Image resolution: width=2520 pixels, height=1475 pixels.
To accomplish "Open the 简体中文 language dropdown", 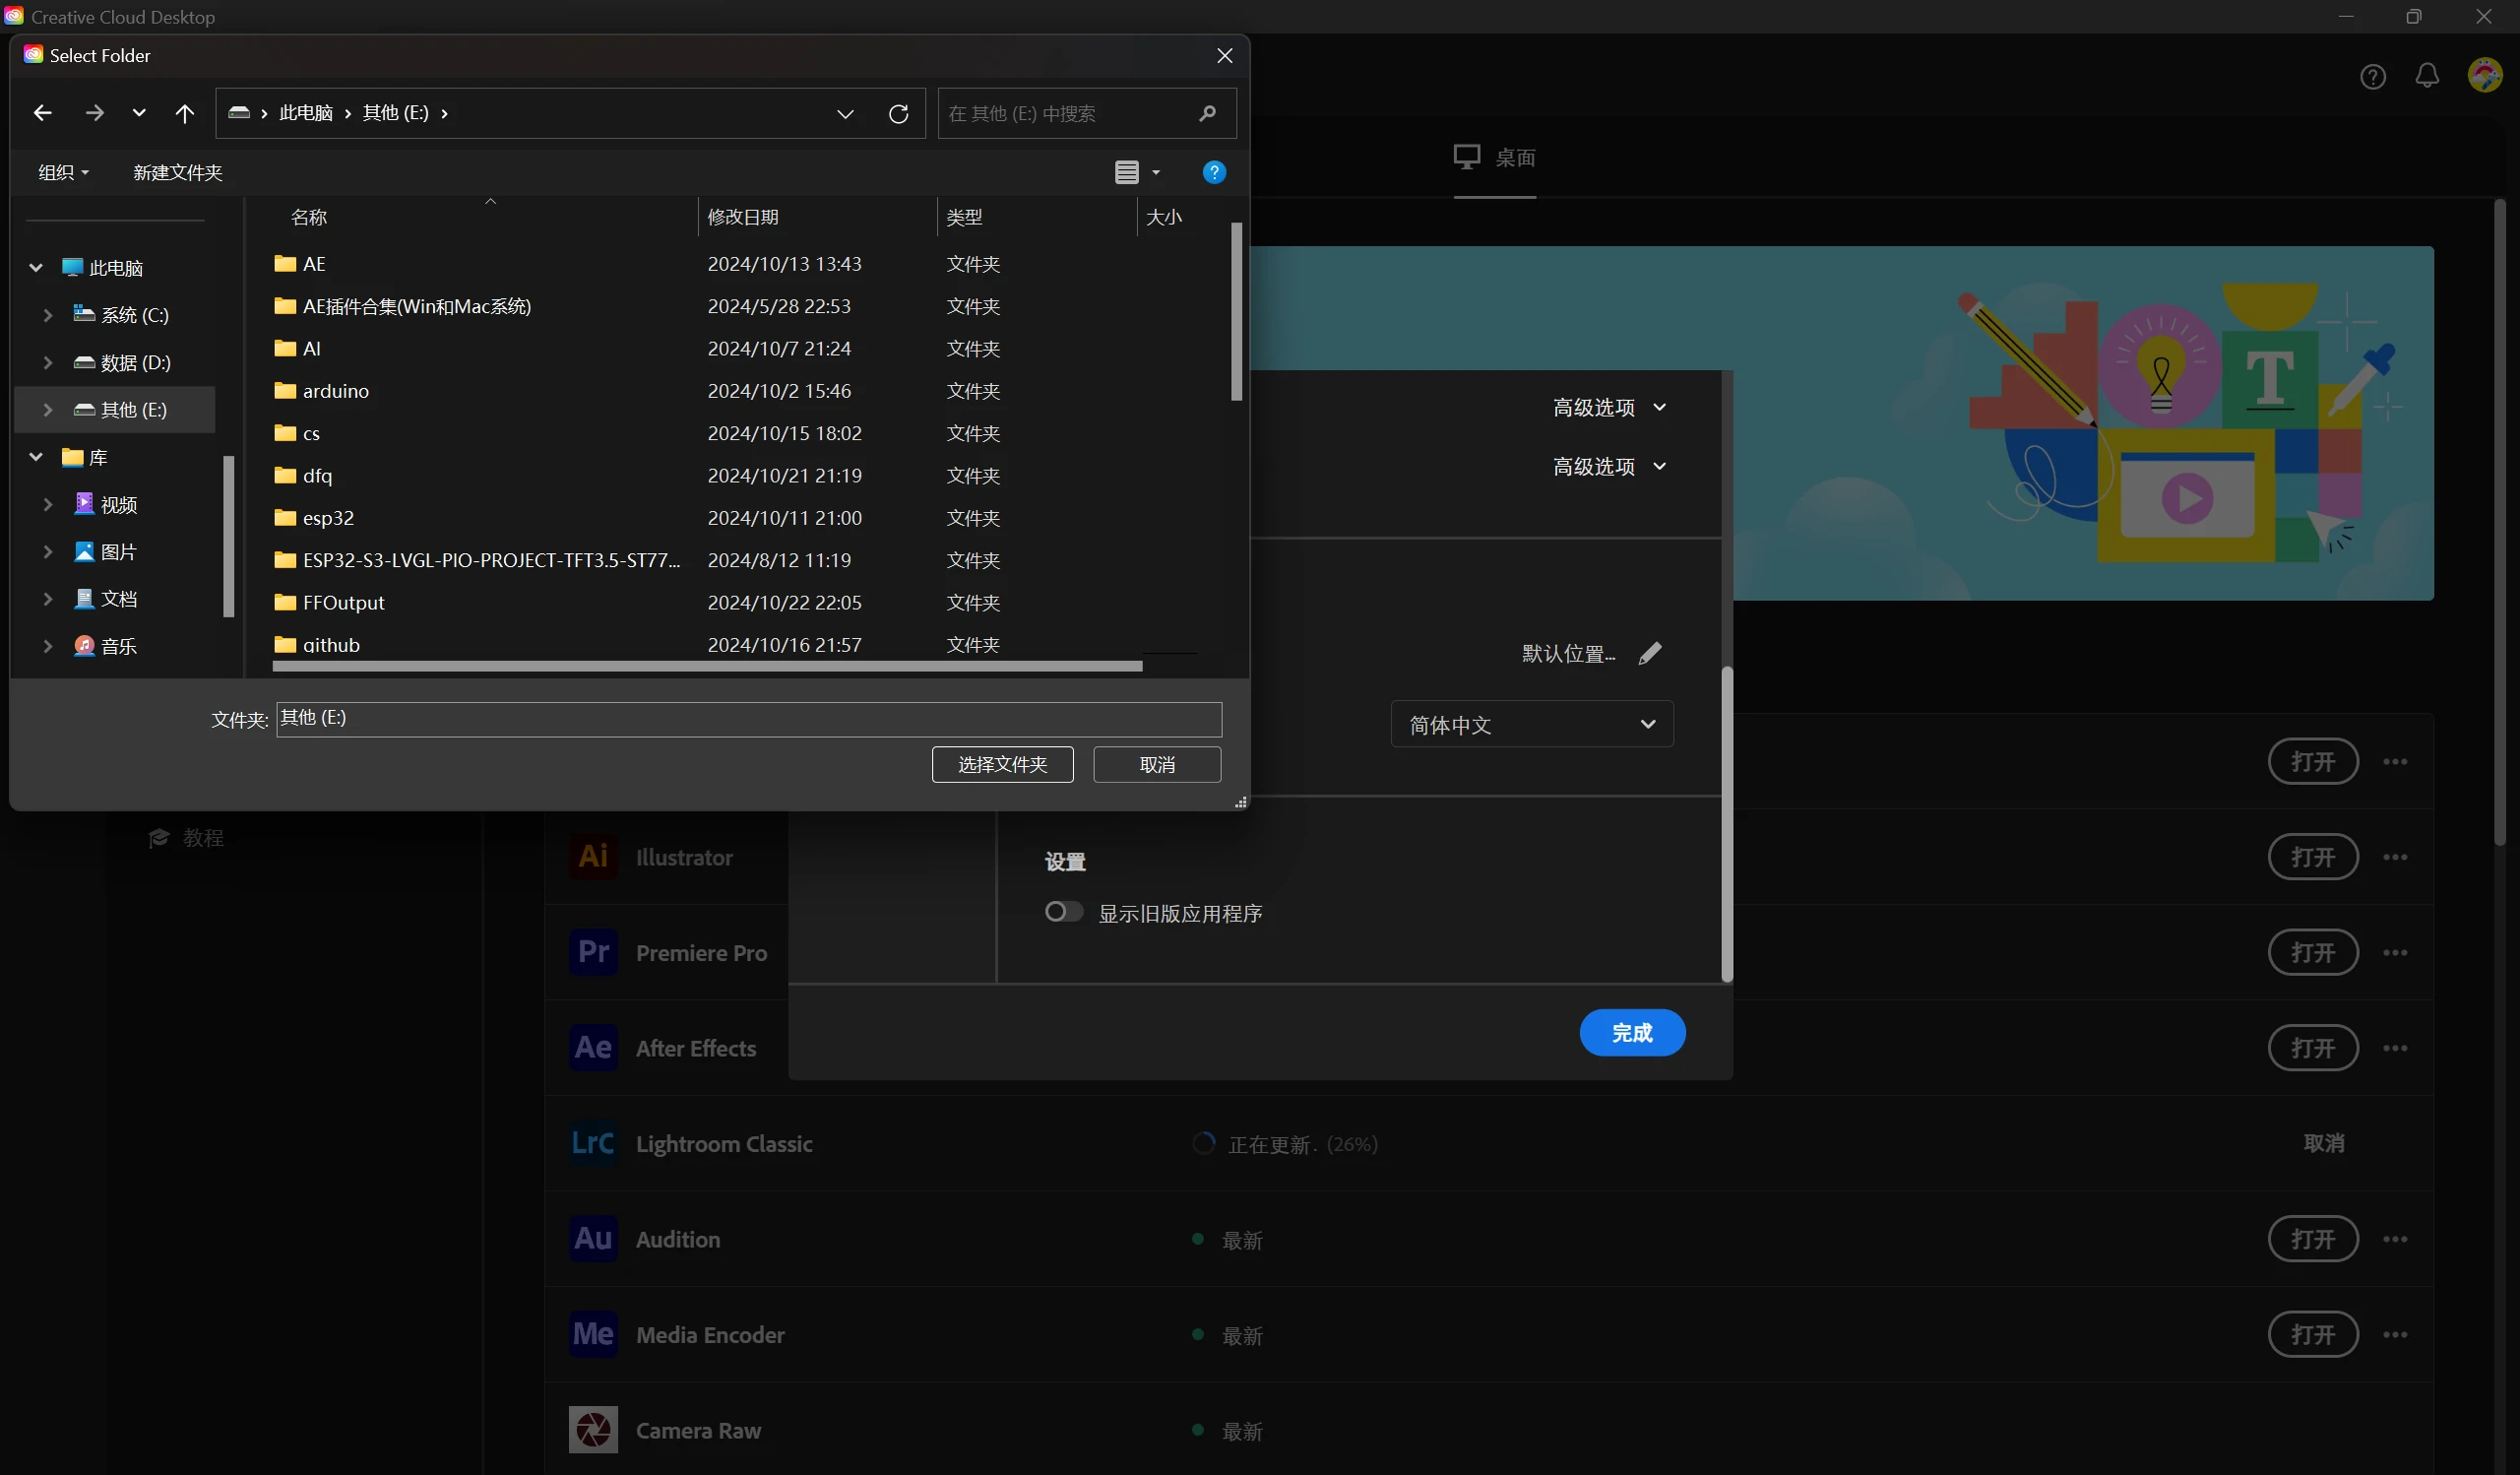I will pos(1531,724).
